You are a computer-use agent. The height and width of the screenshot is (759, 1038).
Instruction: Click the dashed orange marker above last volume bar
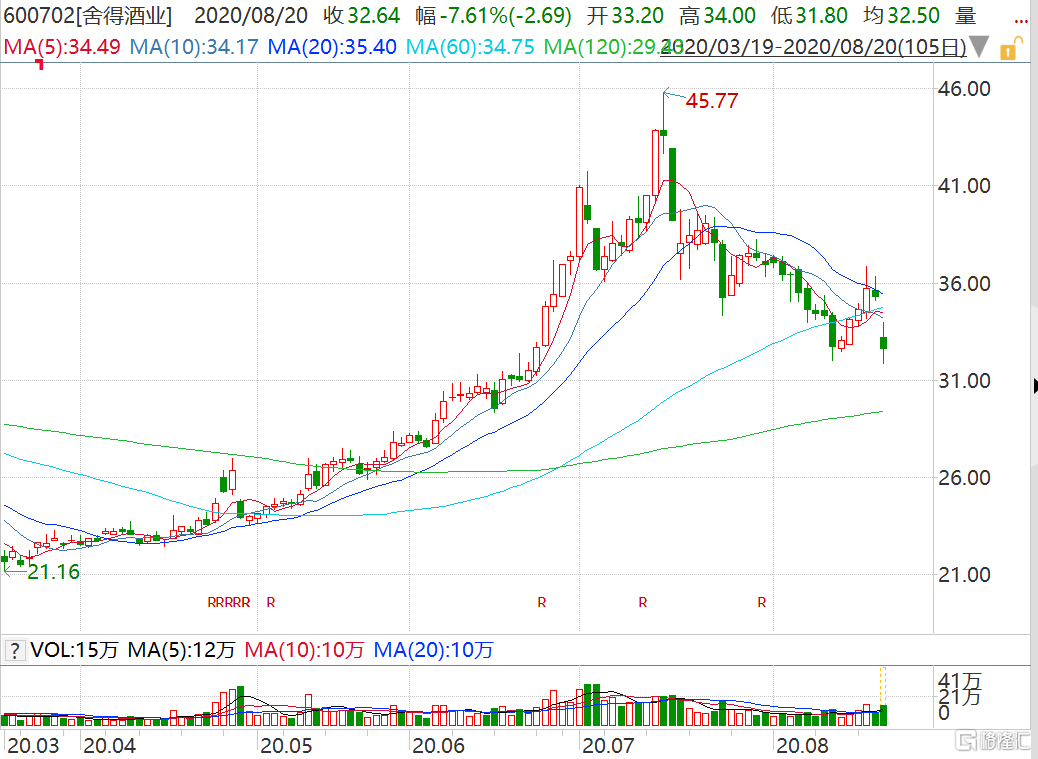(883, 686)
